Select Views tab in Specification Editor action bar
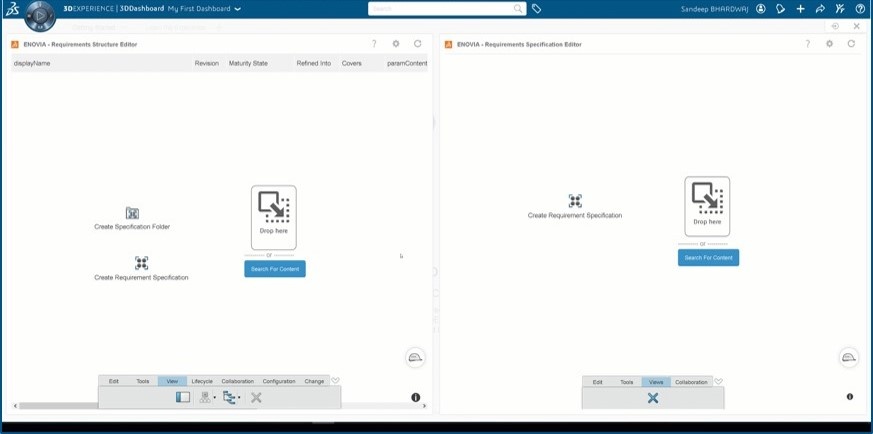873x434 pixels. [656, 382]
